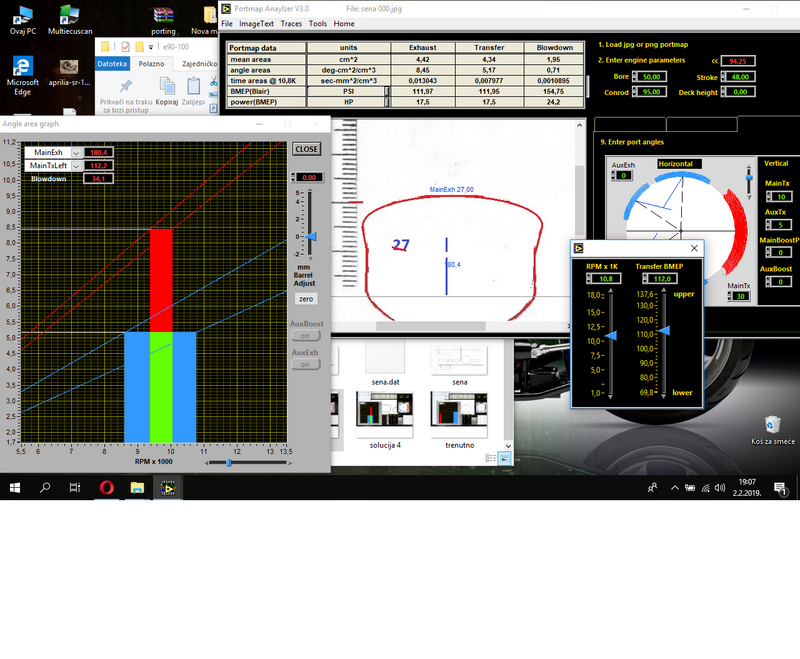Toggle the AuxBoost on switch
The image size is (800, 659).
coord(305,336)
